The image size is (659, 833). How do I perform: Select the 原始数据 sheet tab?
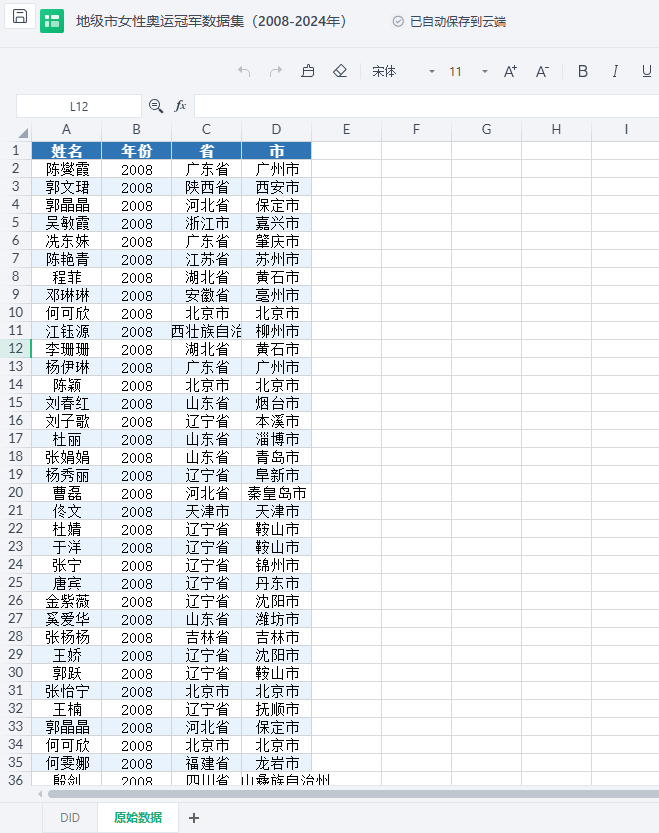[138, 818]
